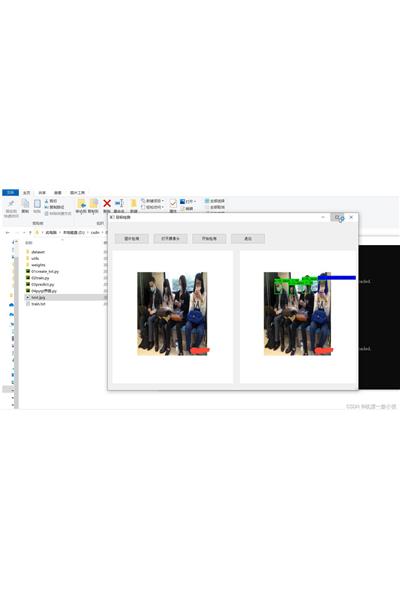The image size is (400, 600).
Task: Click the Copy to folder icon
Action: click(x=94, y=204)
